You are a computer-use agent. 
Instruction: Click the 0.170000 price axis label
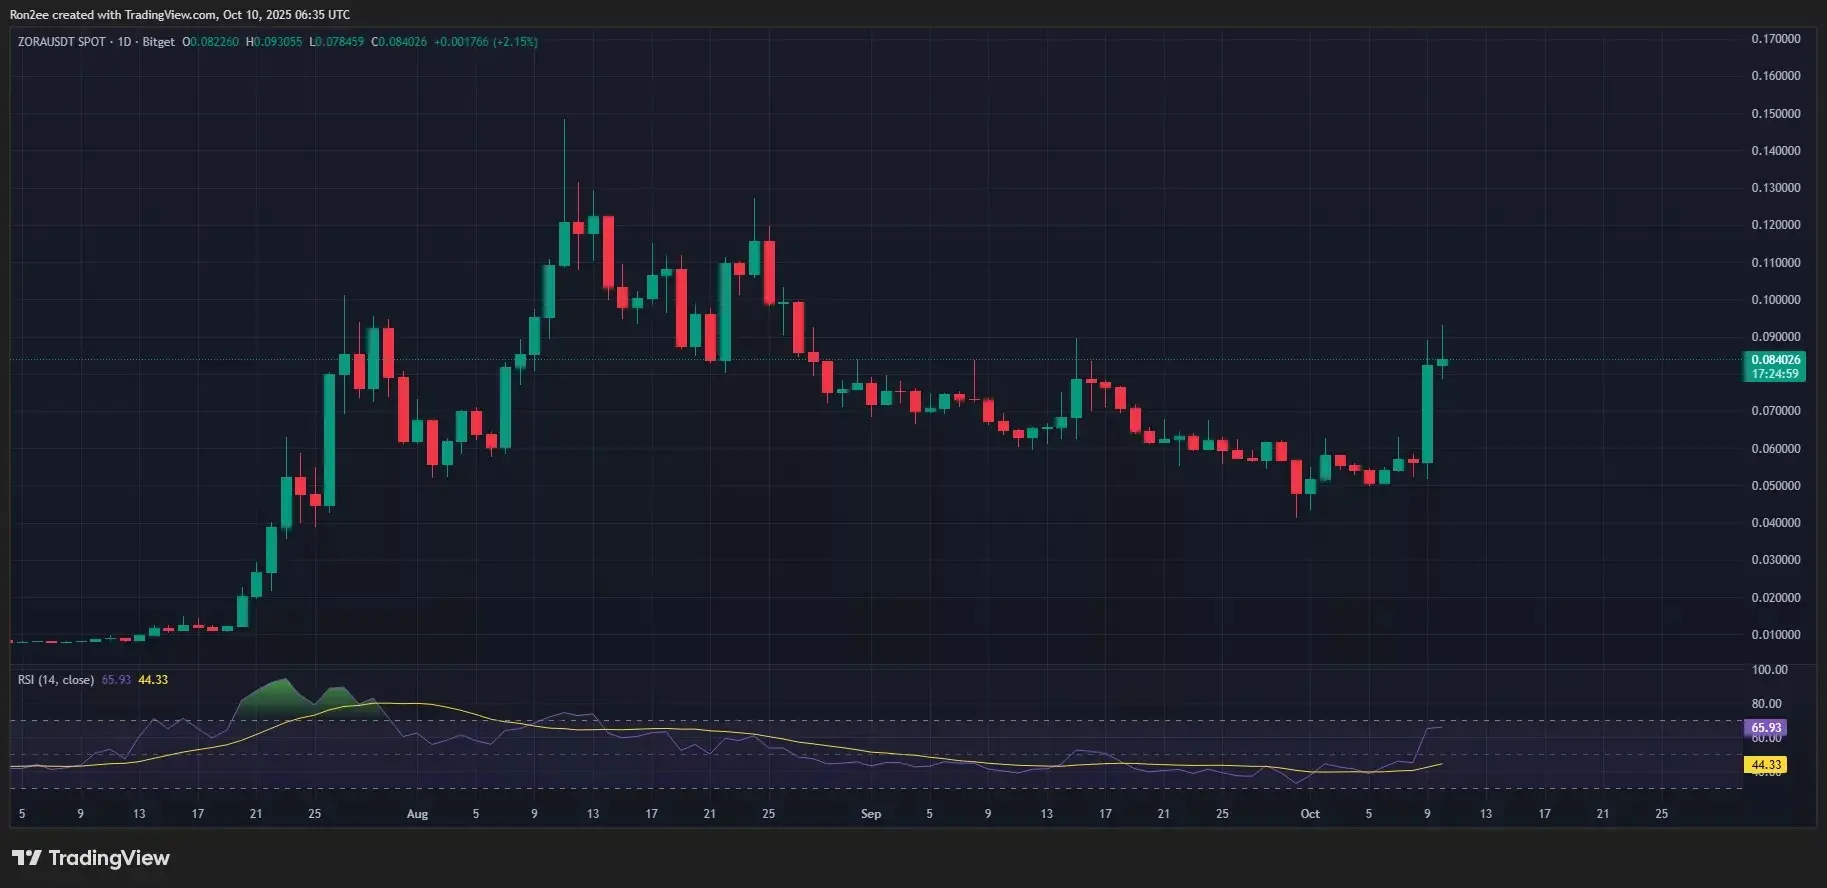pos(1775,39)
